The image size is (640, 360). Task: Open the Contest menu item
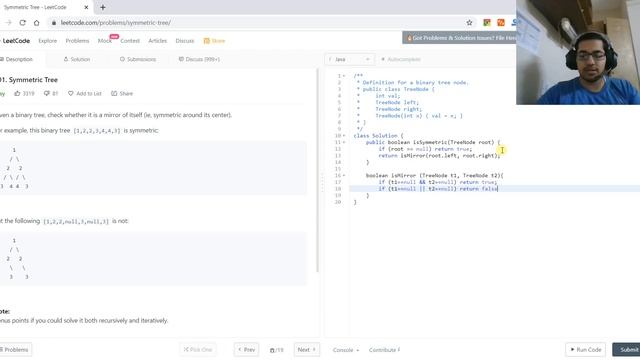tap(130, 41)
